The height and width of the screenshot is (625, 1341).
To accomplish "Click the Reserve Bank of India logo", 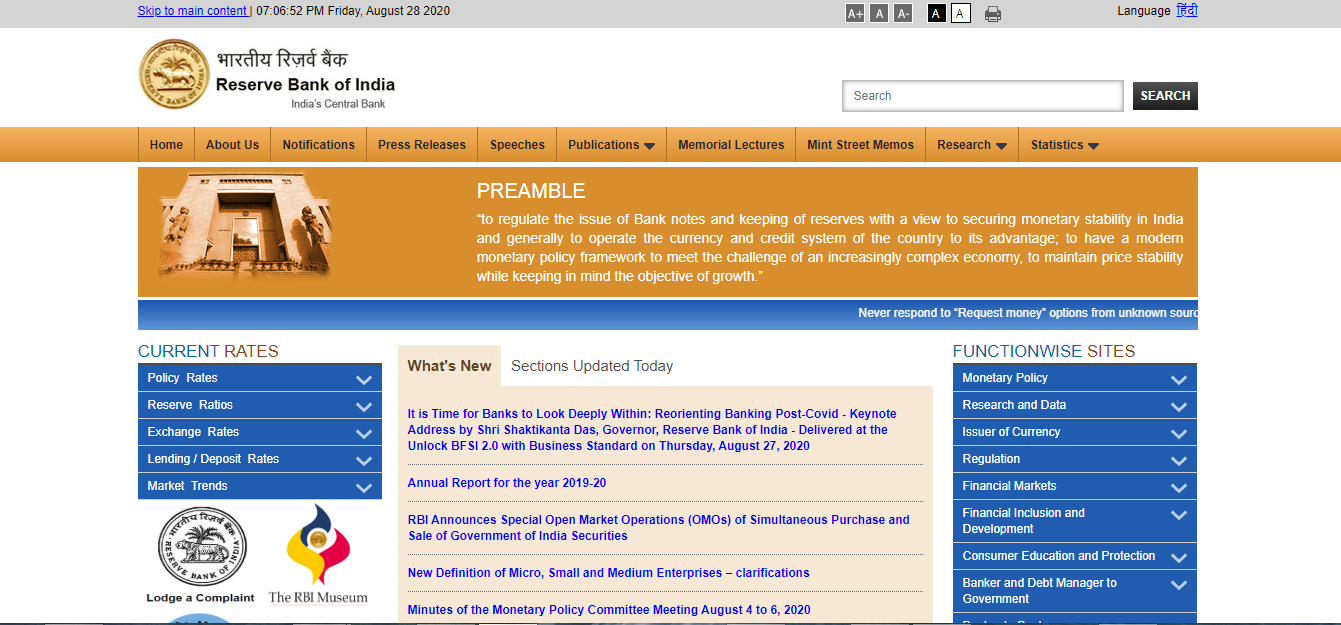I will 267,75.
